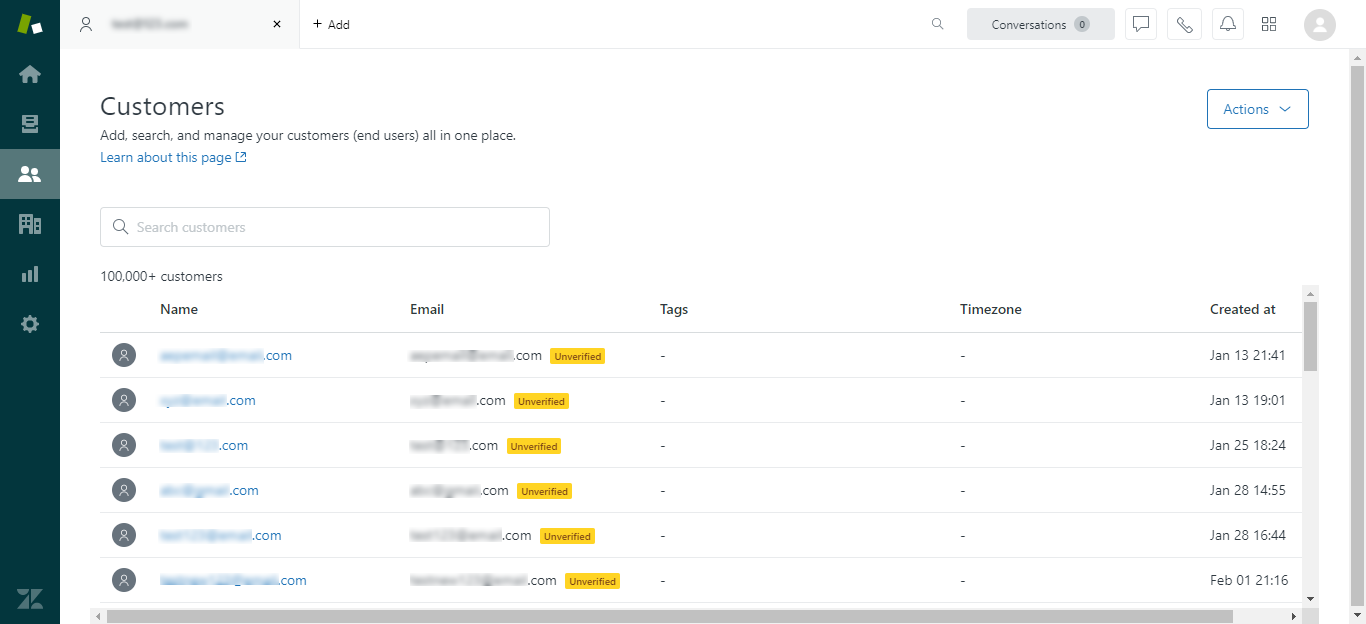This screenshot has width=1366, height=624.
Task: Open the Organizations icon in sidebar
Action: click(x=30, y=224)
